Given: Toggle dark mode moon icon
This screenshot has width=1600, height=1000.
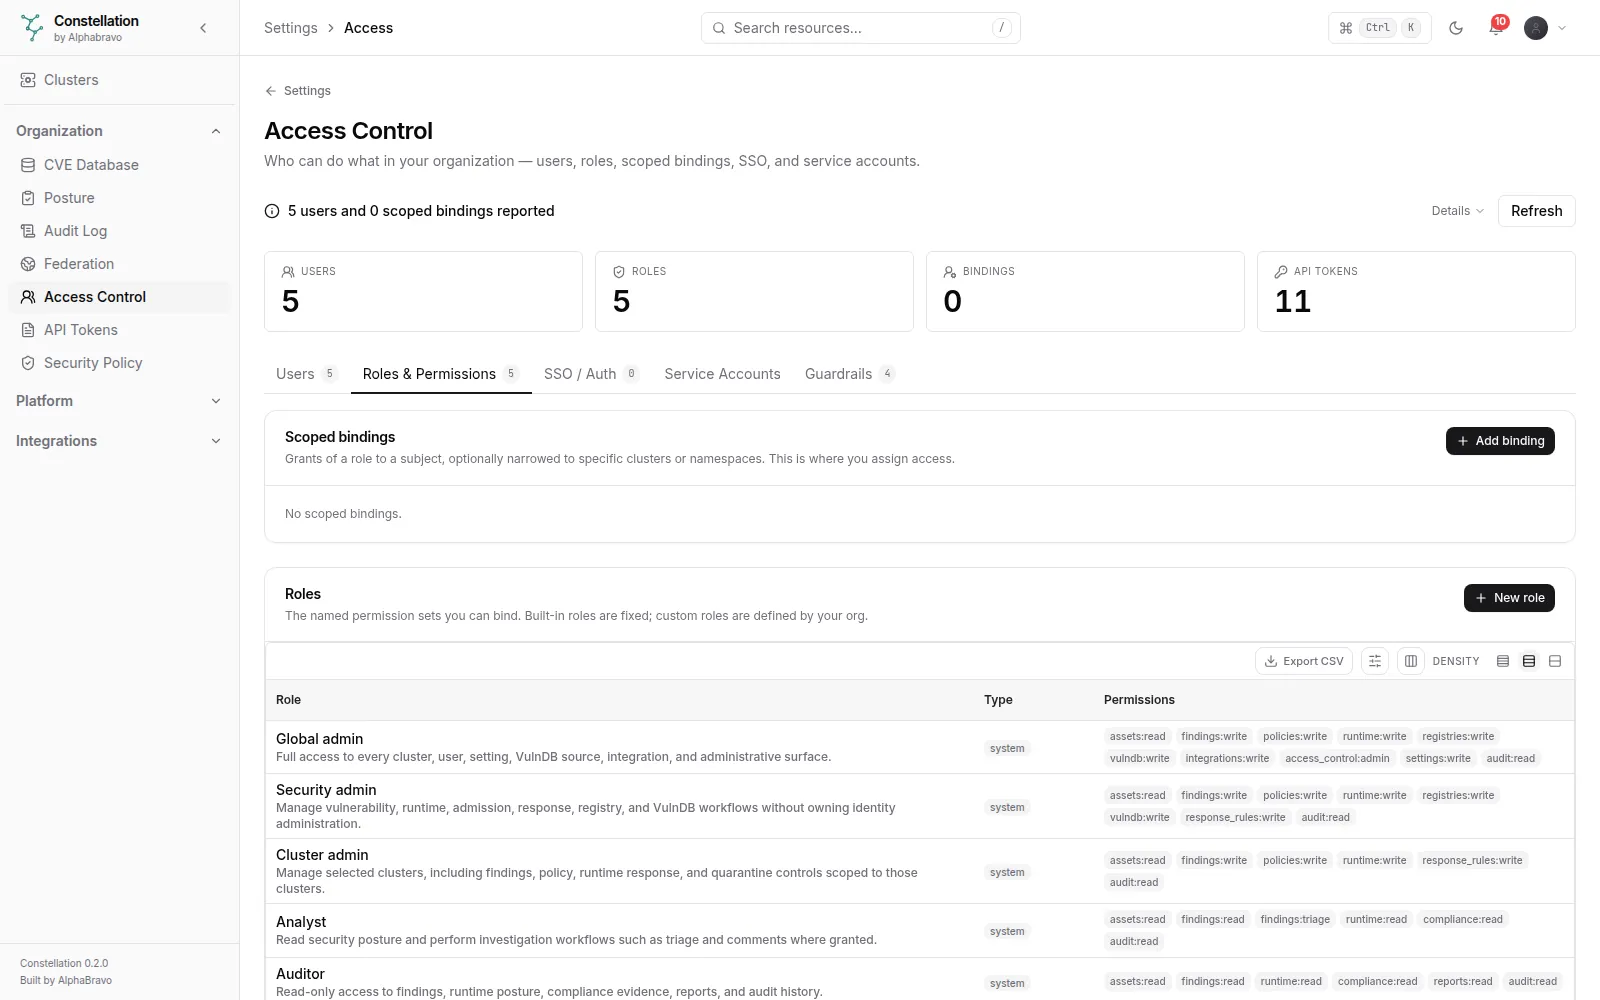Looking at the screenshot, I should 1456,28.
